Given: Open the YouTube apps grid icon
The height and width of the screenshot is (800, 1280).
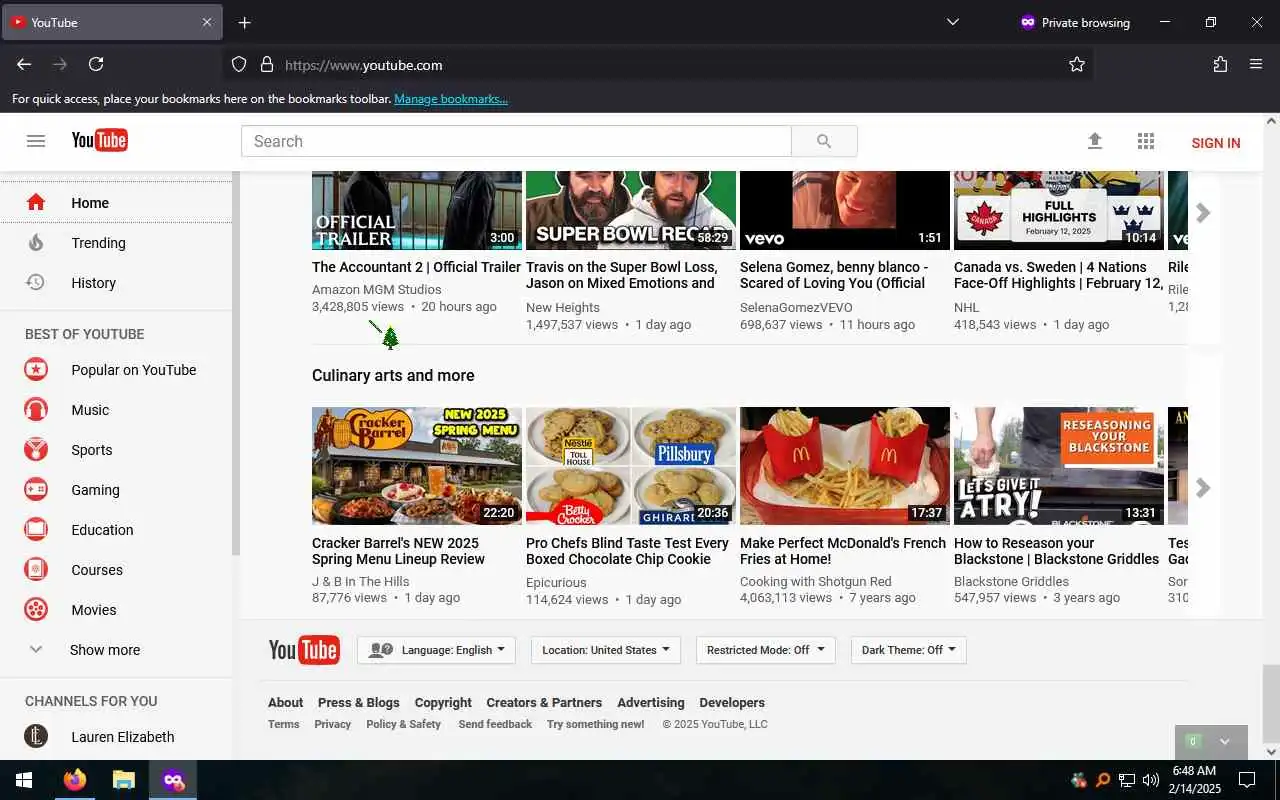Looking at the screenshot, I should pyautogui.click(x=1146, y=141).
